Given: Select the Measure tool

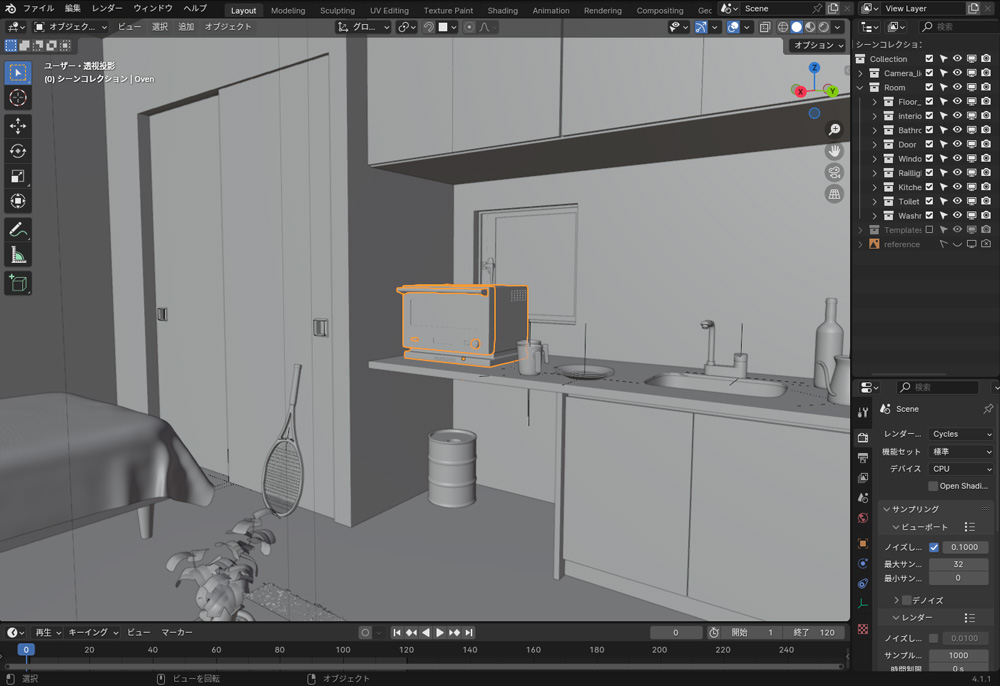Looking at the screenshot, I should pyautogui.click(x=18, y=256).
